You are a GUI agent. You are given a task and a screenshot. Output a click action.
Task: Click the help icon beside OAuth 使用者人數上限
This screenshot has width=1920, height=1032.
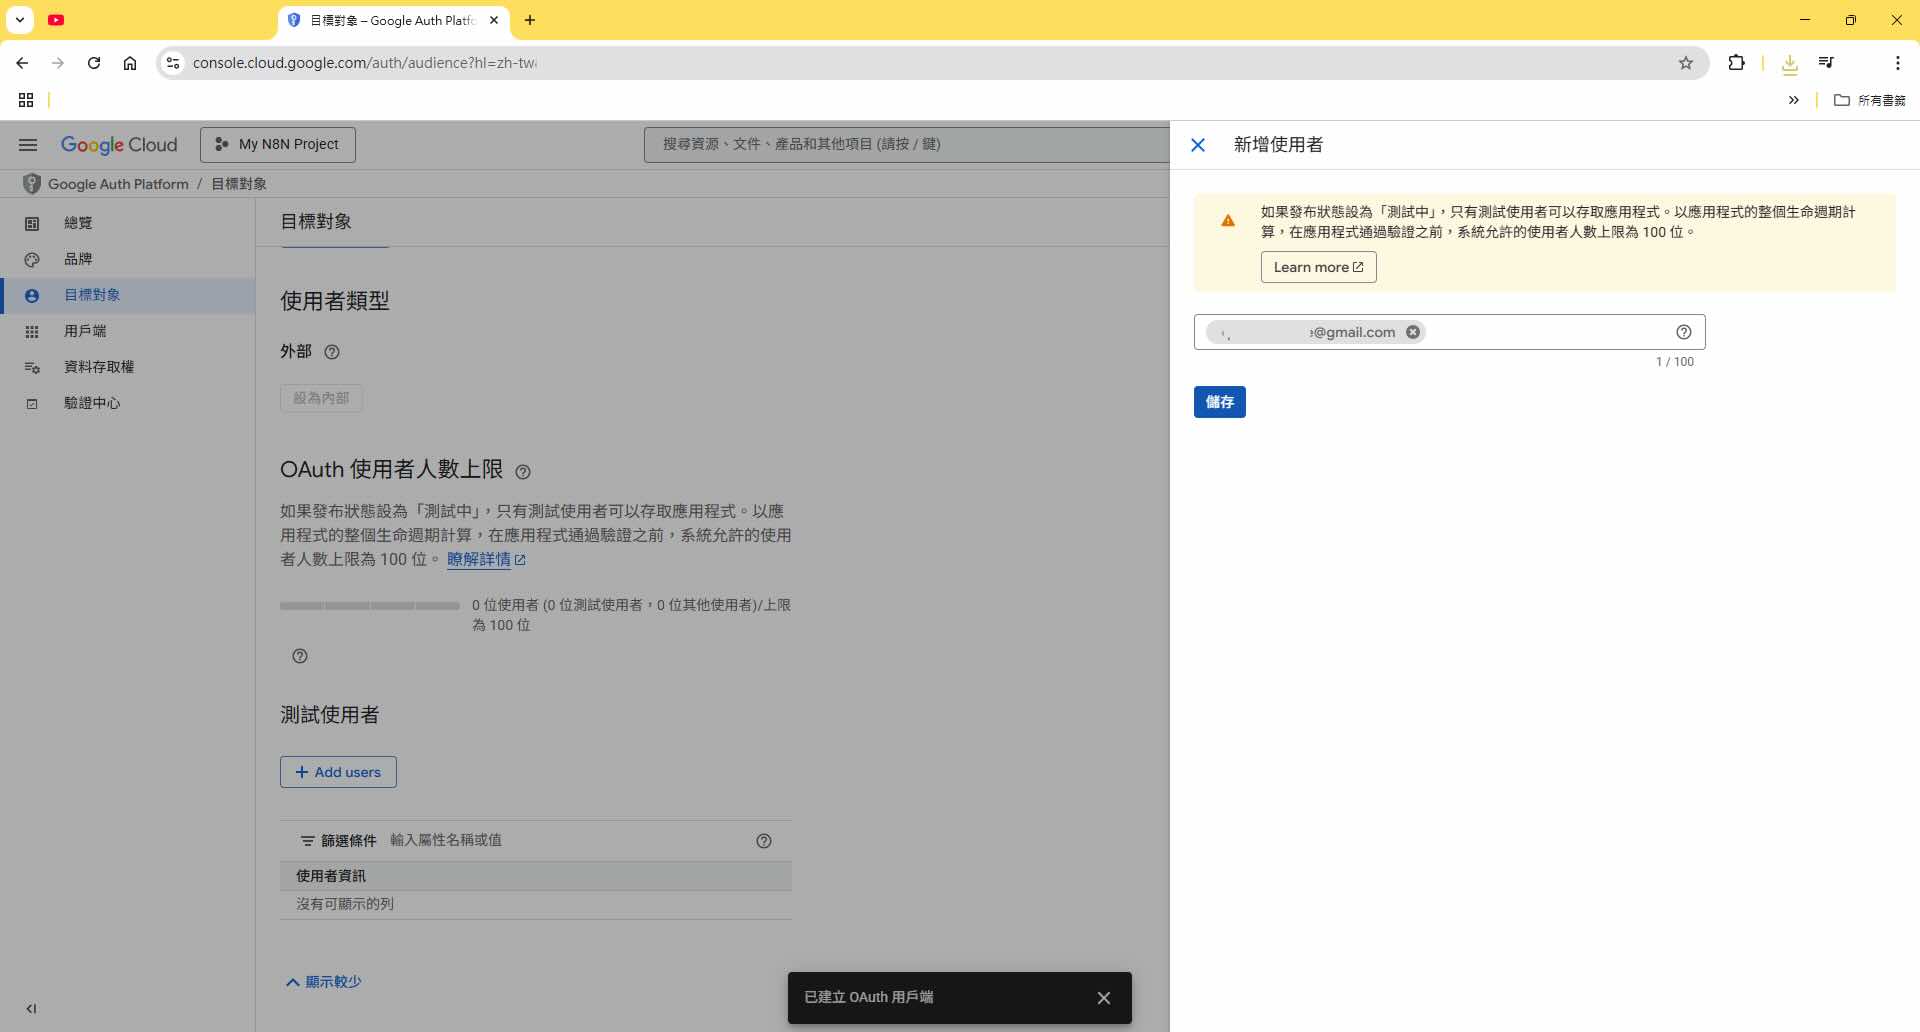click(524, 471)
